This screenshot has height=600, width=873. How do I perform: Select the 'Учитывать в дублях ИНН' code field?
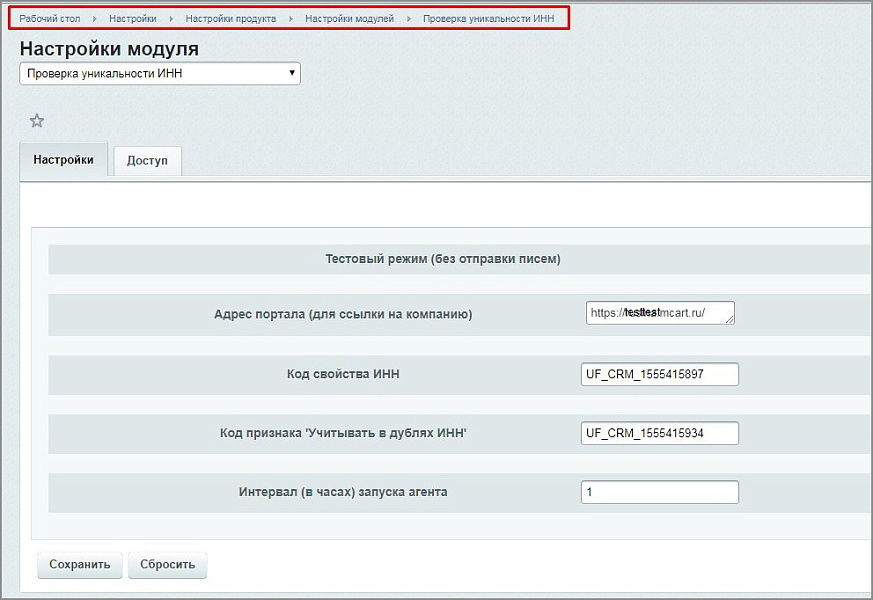[660, 433]
